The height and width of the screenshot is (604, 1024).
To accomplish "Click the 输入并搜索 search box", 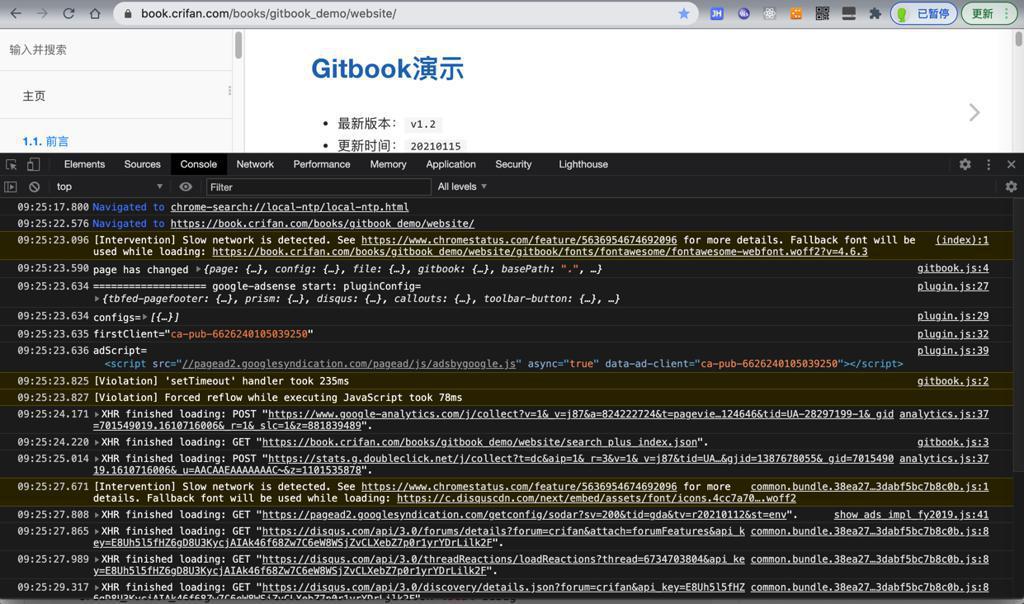I will (116, 50).
